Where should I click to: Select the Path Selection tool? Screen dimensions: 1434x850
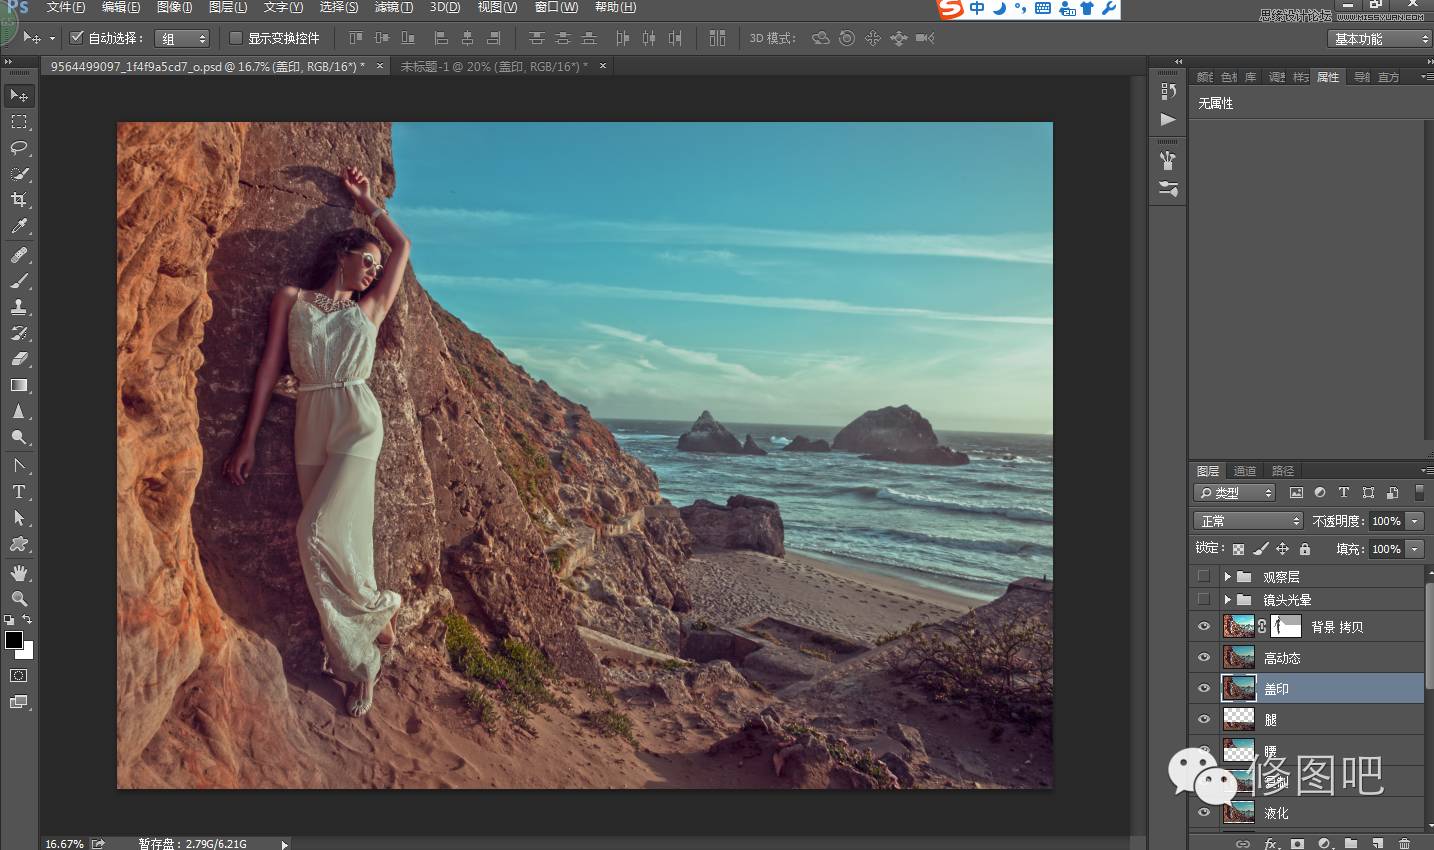[19, 518]
